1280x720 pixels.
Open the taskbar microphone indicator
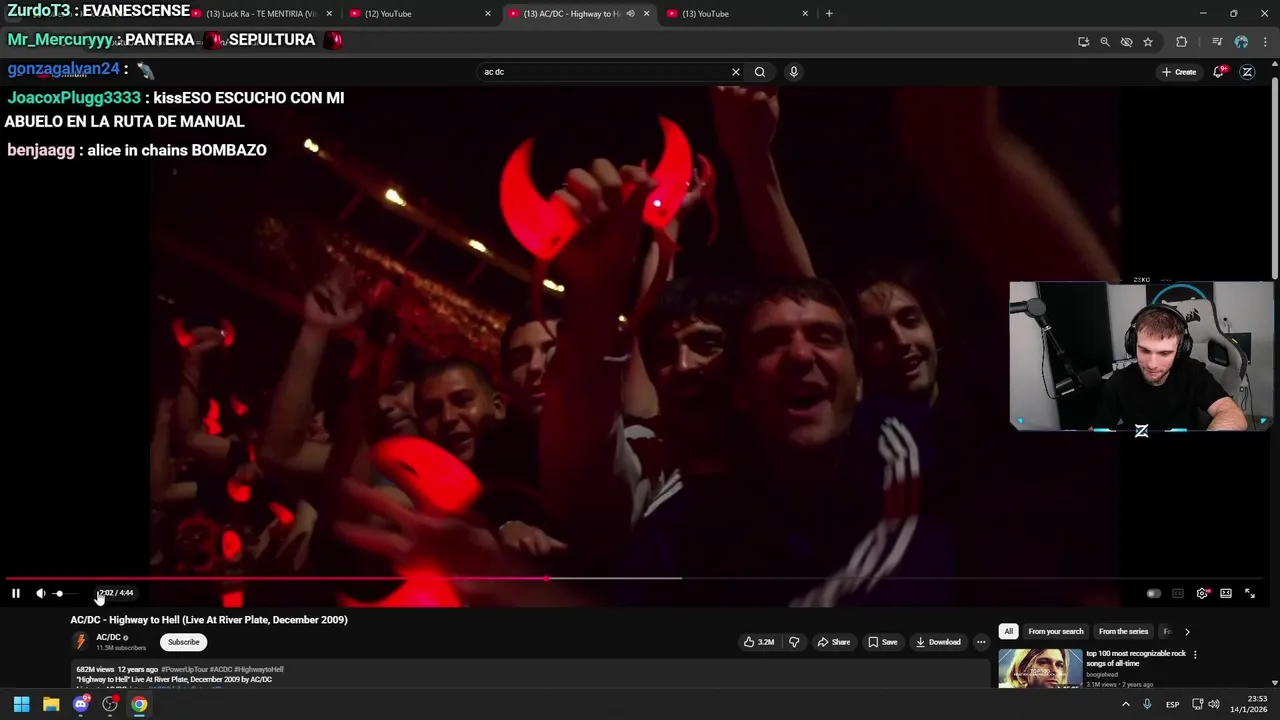point(1148,704)
